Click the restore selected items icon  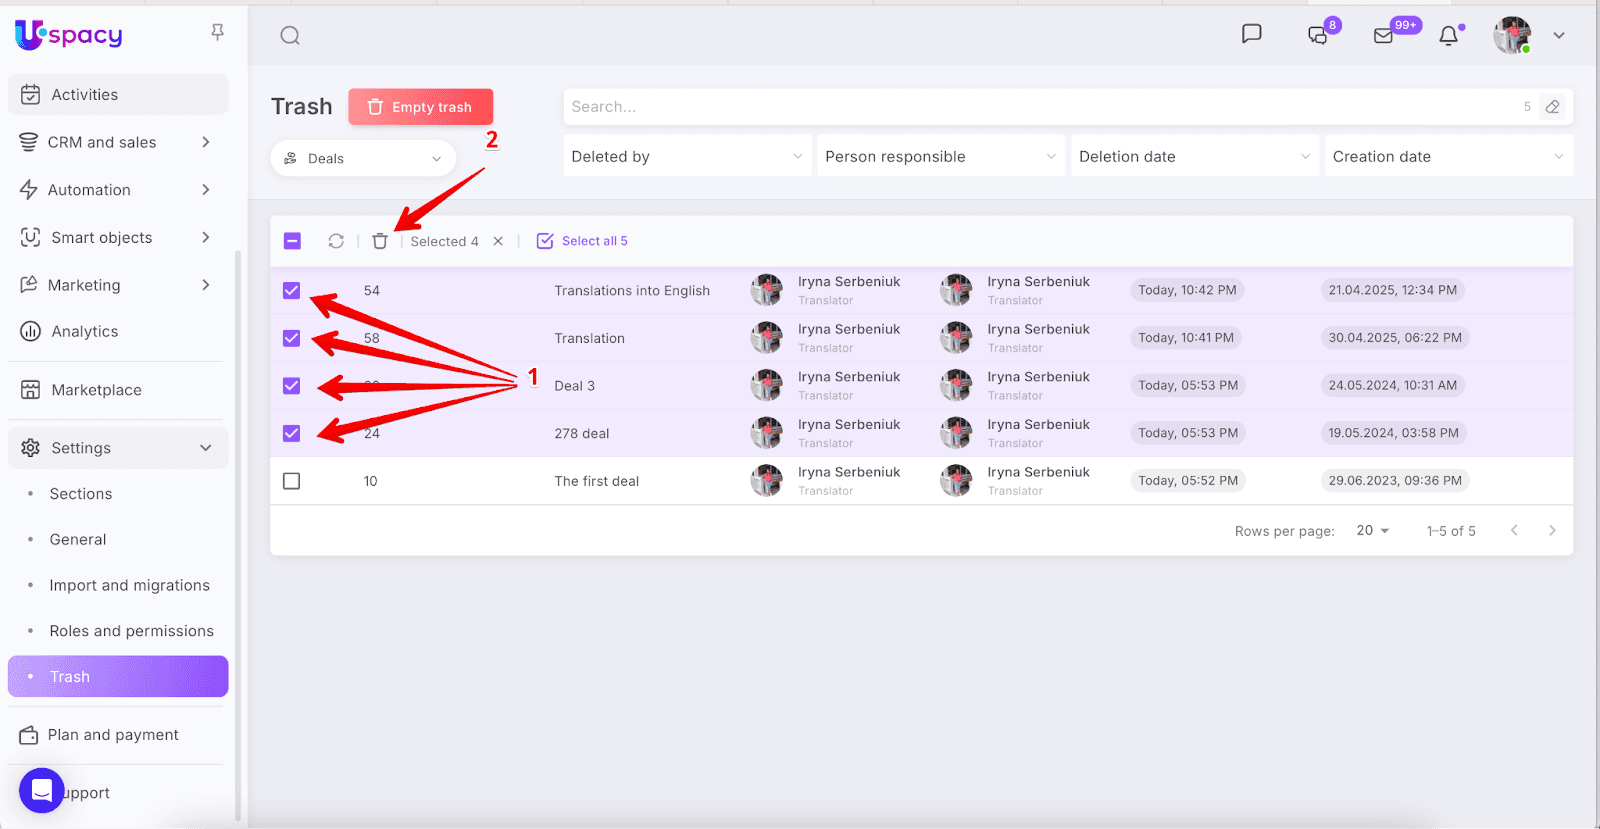(336, 241)
